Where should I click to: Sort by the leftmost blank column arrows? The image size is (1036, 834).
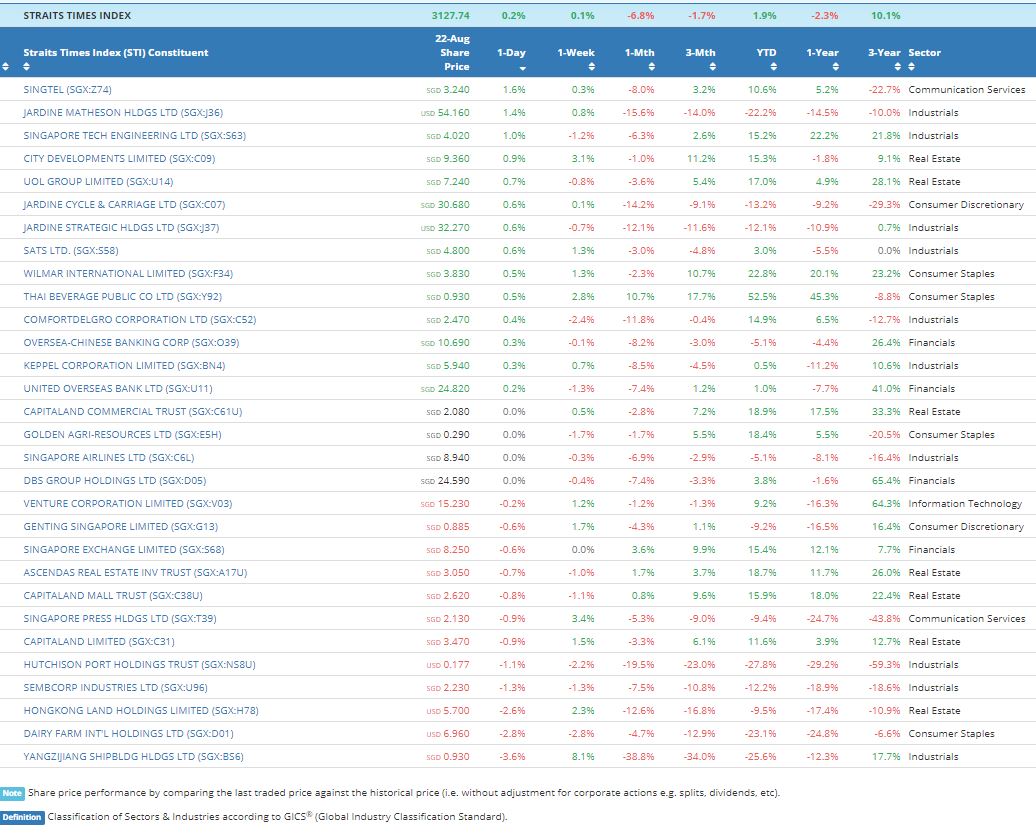pos(6,66)
